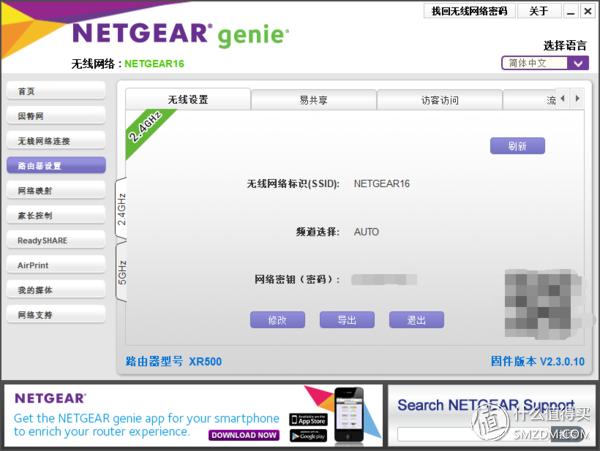The image size is (600, 451).
Task: Click the App Store badge
Action: (x=308, y=420)
